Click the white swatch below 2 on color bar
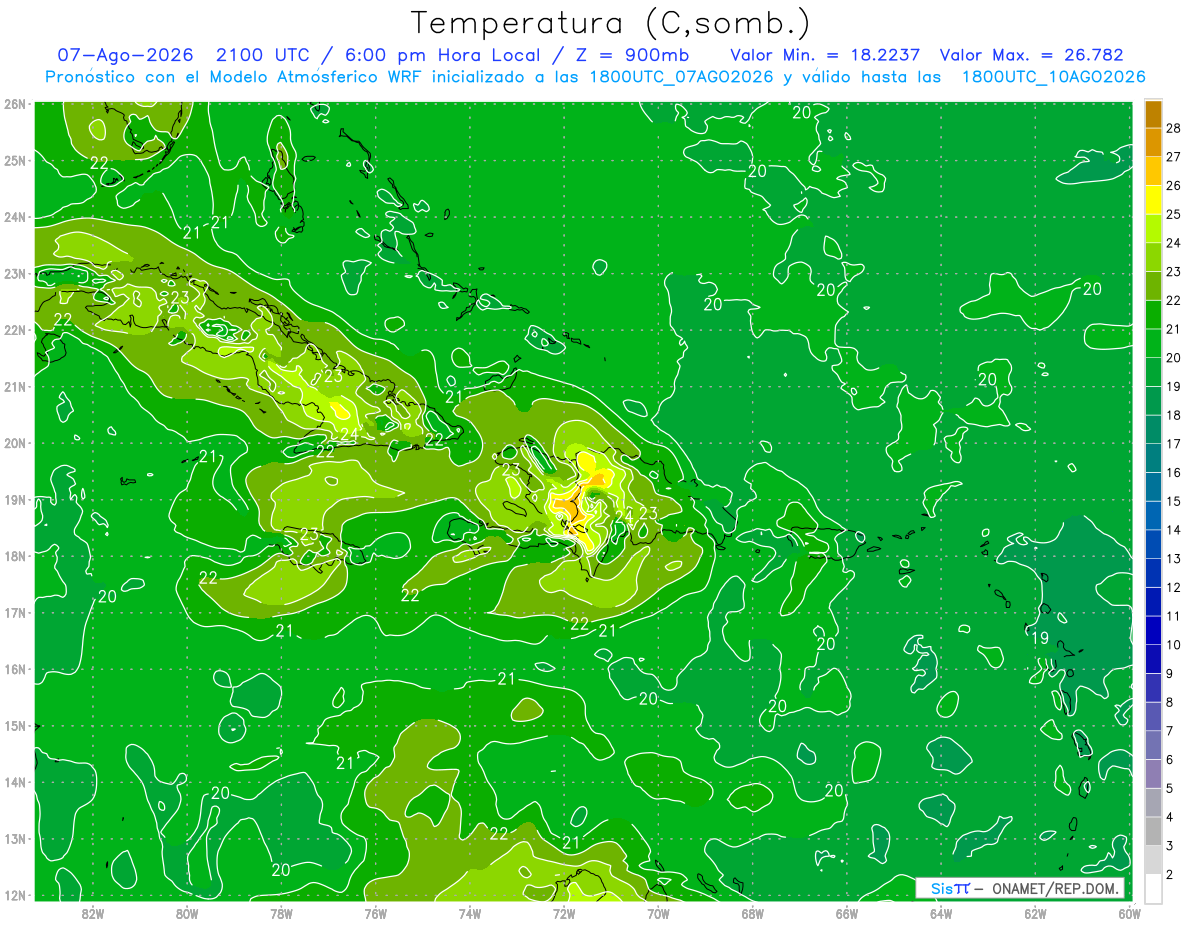The image size is (1200, 927). pyautogui.click(x=1153, y=888)
